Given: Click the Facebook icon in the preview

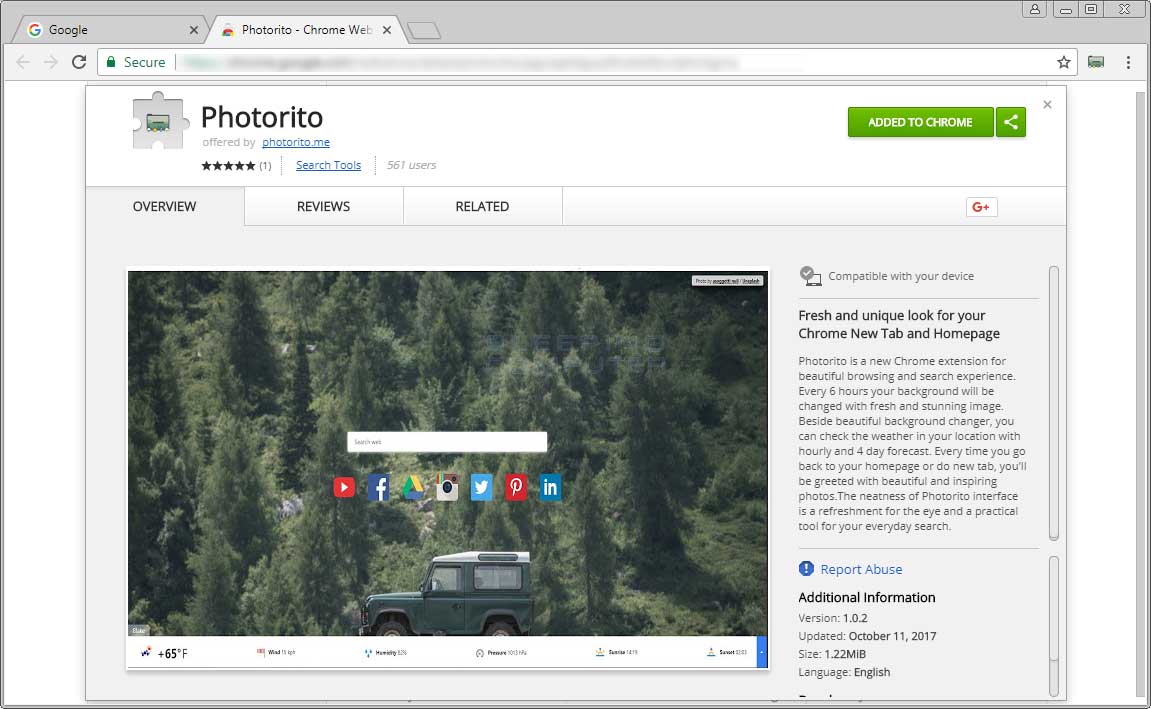Looking at the screenshot, I should pos(379,487).
